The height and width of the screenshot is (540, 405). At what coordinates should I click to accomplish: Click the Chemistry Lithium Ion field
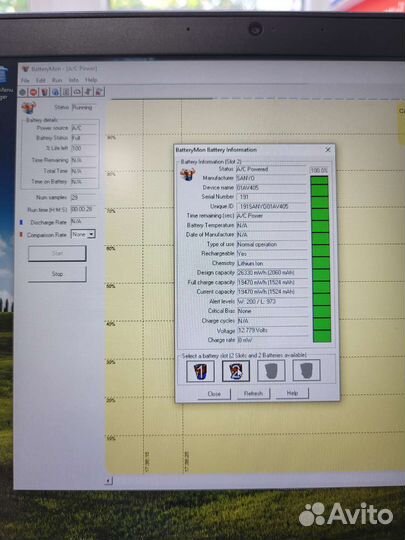click(272, 263)
